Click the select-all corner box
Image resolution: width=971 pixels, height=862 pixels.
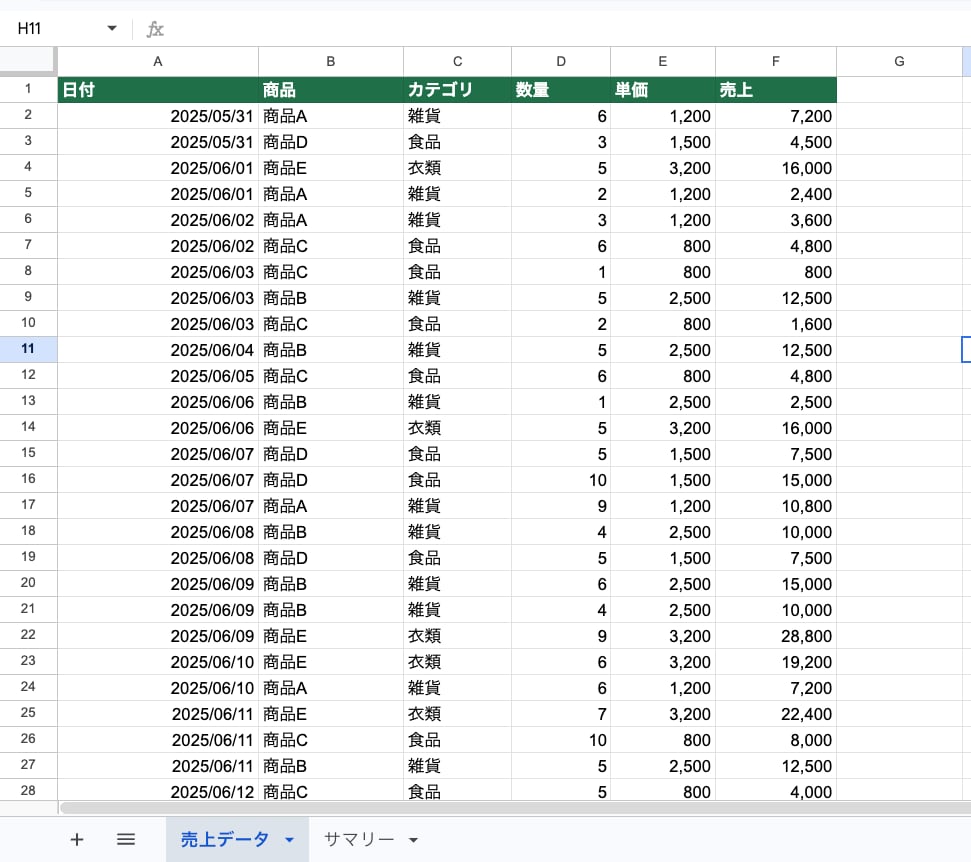(28, 61)
